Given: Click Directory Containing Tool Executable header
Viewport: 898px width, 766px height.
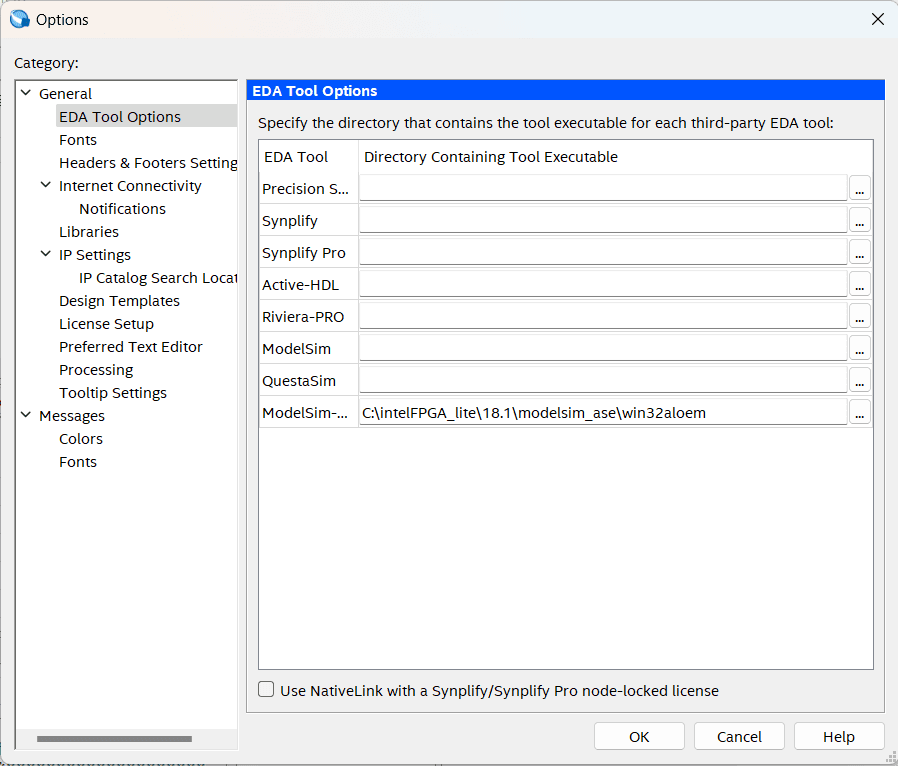Looking at the screenshot, I should pos(616,157).
